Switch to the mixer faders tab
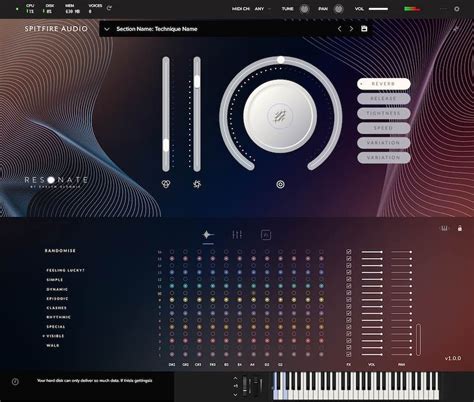 click(x=237, y=235)
